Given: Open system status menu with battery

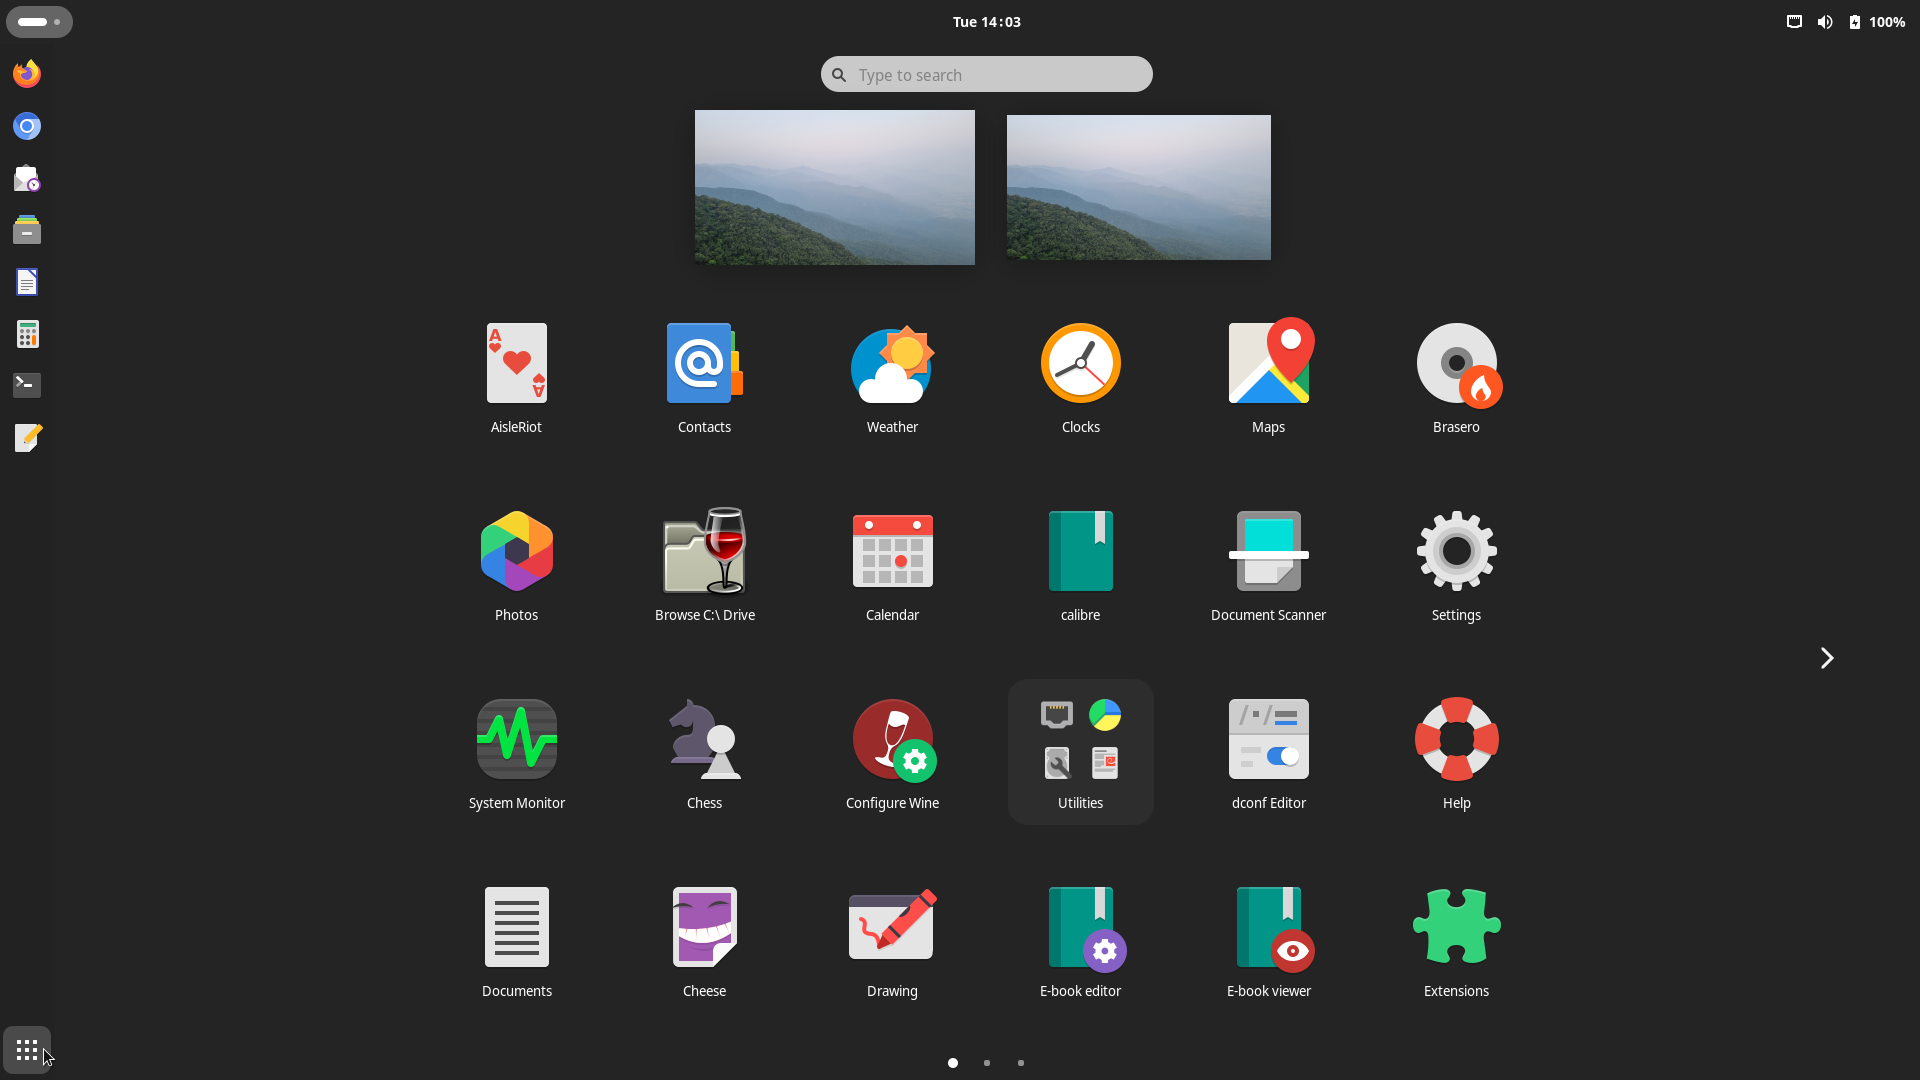Looking at the screenshot, I should (x=1846, y=22).
